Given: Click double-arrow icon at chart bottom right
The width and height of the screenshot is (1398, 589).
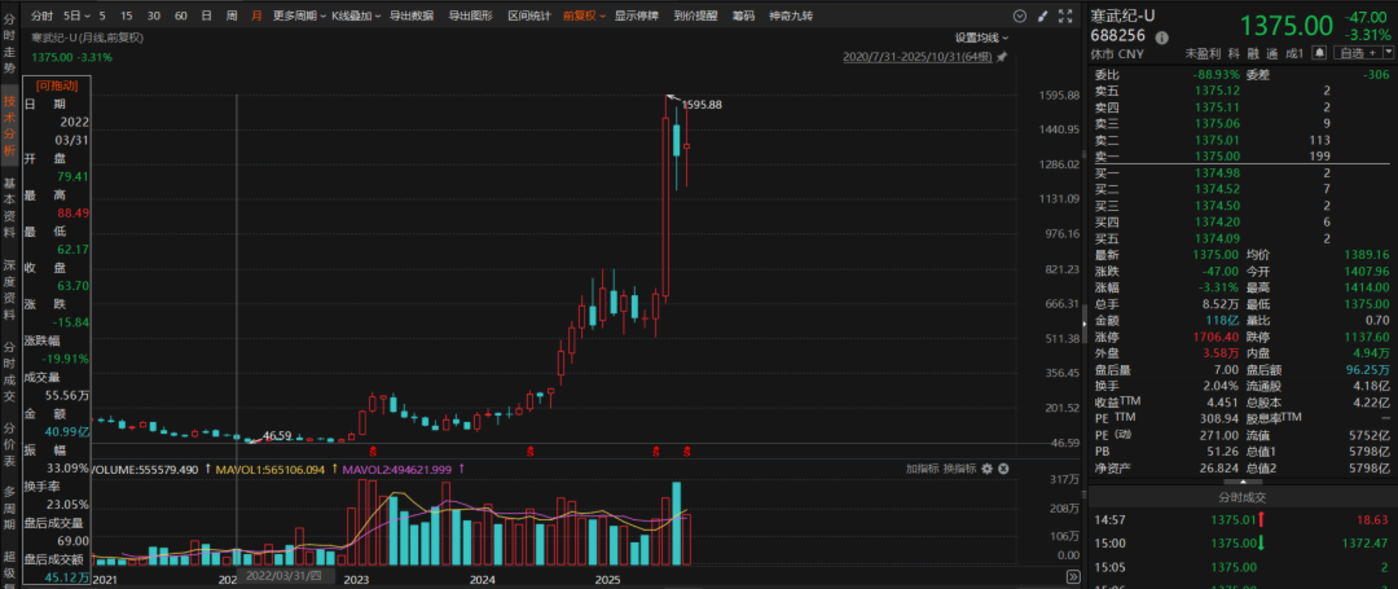Looking at the screenshot, I should 1073,577.
